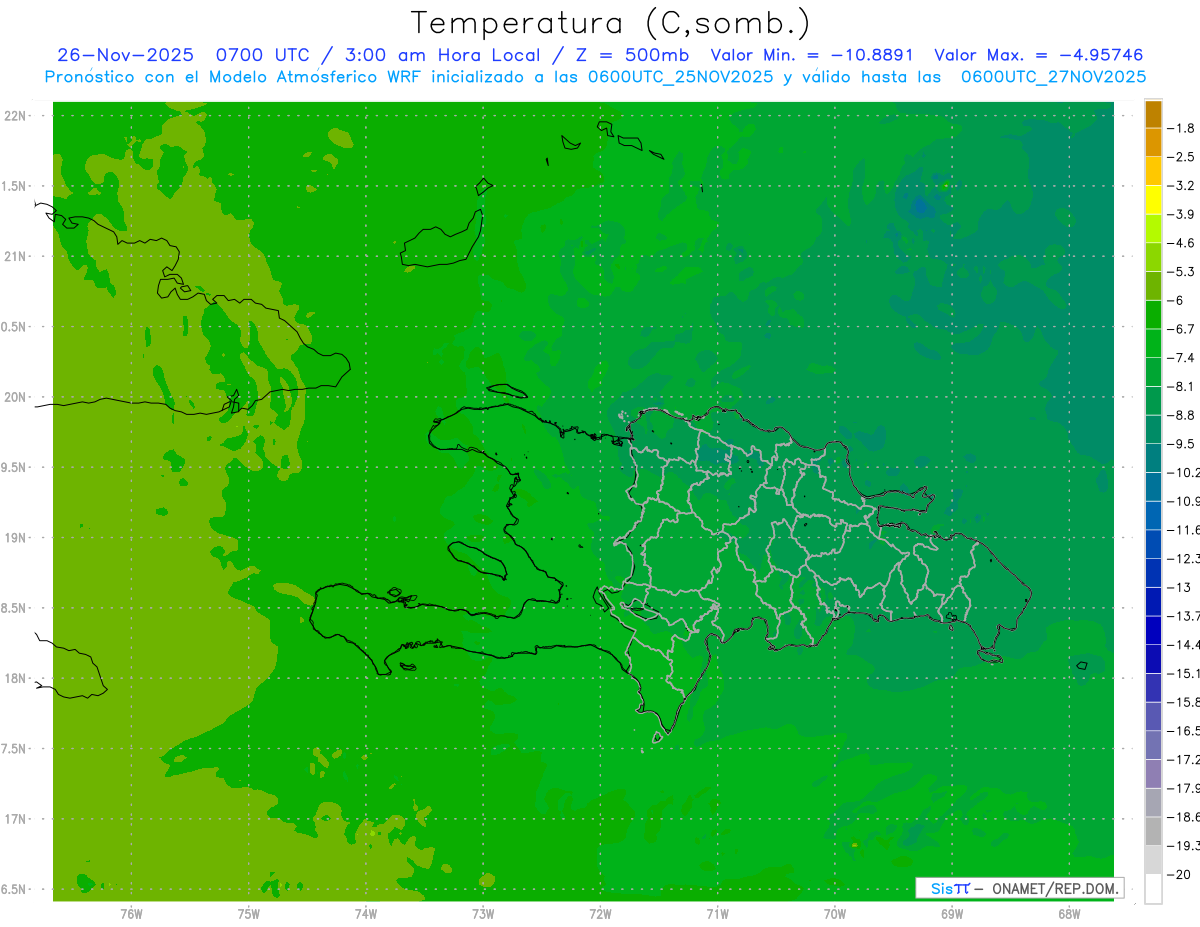Click the "-18.6" colorbar label
Screen dimensions: 1200x927
pos(1184,817)
